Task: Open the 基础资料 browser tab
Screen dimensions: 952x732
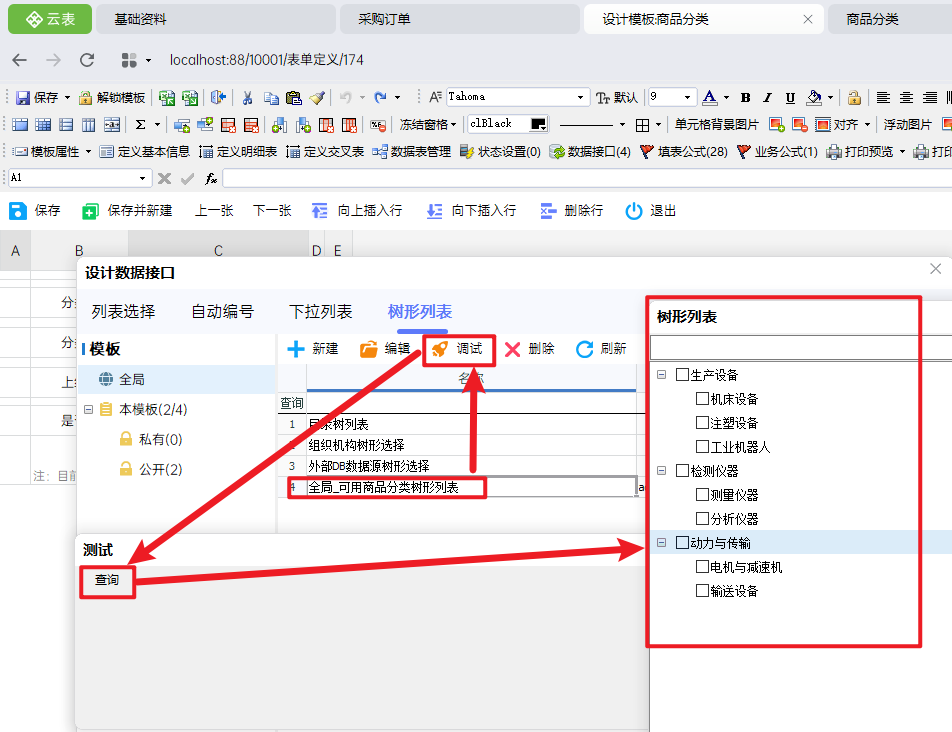Action: click(x=216, y=19)
